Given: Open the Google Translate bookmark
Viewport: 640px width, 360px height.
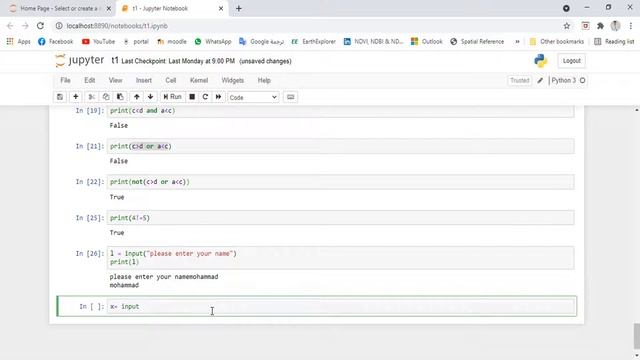Looking at the screenshot, I should [x=261, y=42].
